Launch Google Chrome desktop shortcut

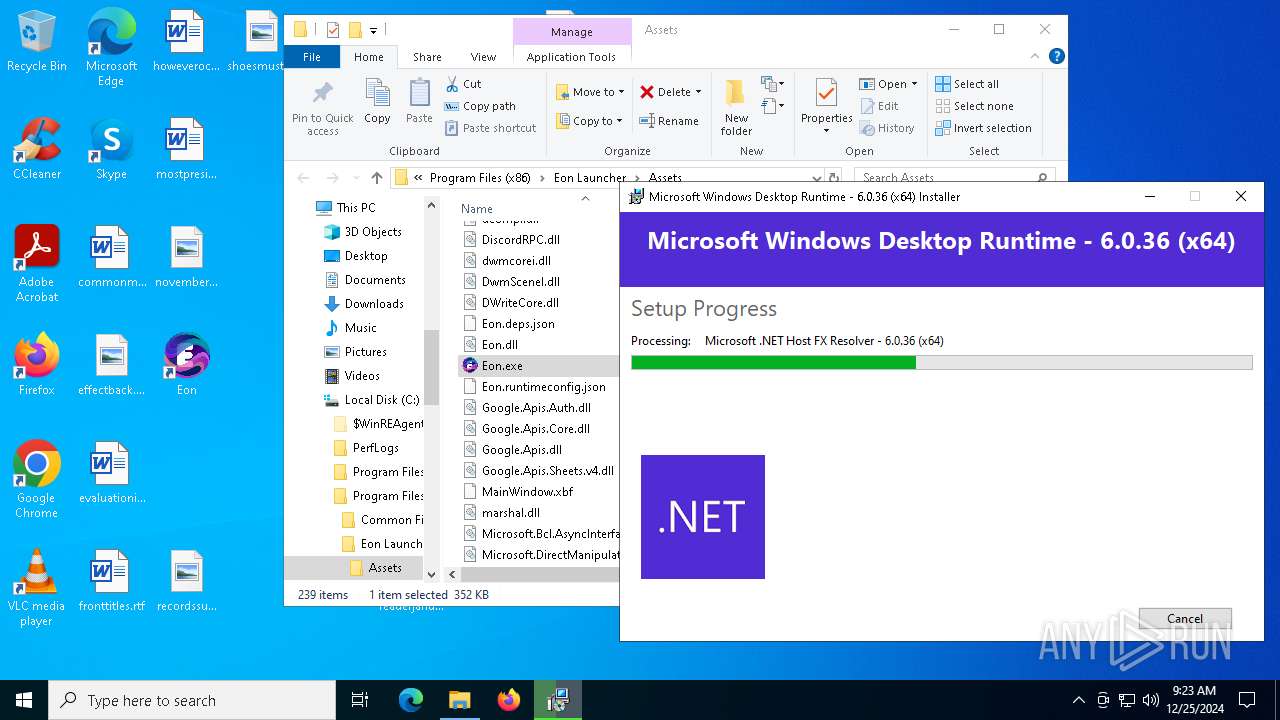point(37,480)
